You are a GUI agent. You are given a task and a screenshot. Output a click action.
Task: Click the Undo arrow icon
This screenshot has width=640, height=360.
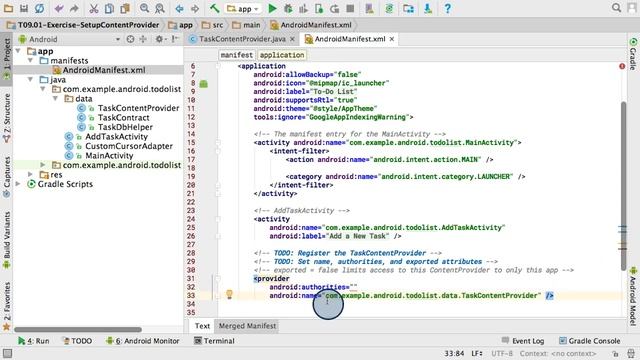59,8
